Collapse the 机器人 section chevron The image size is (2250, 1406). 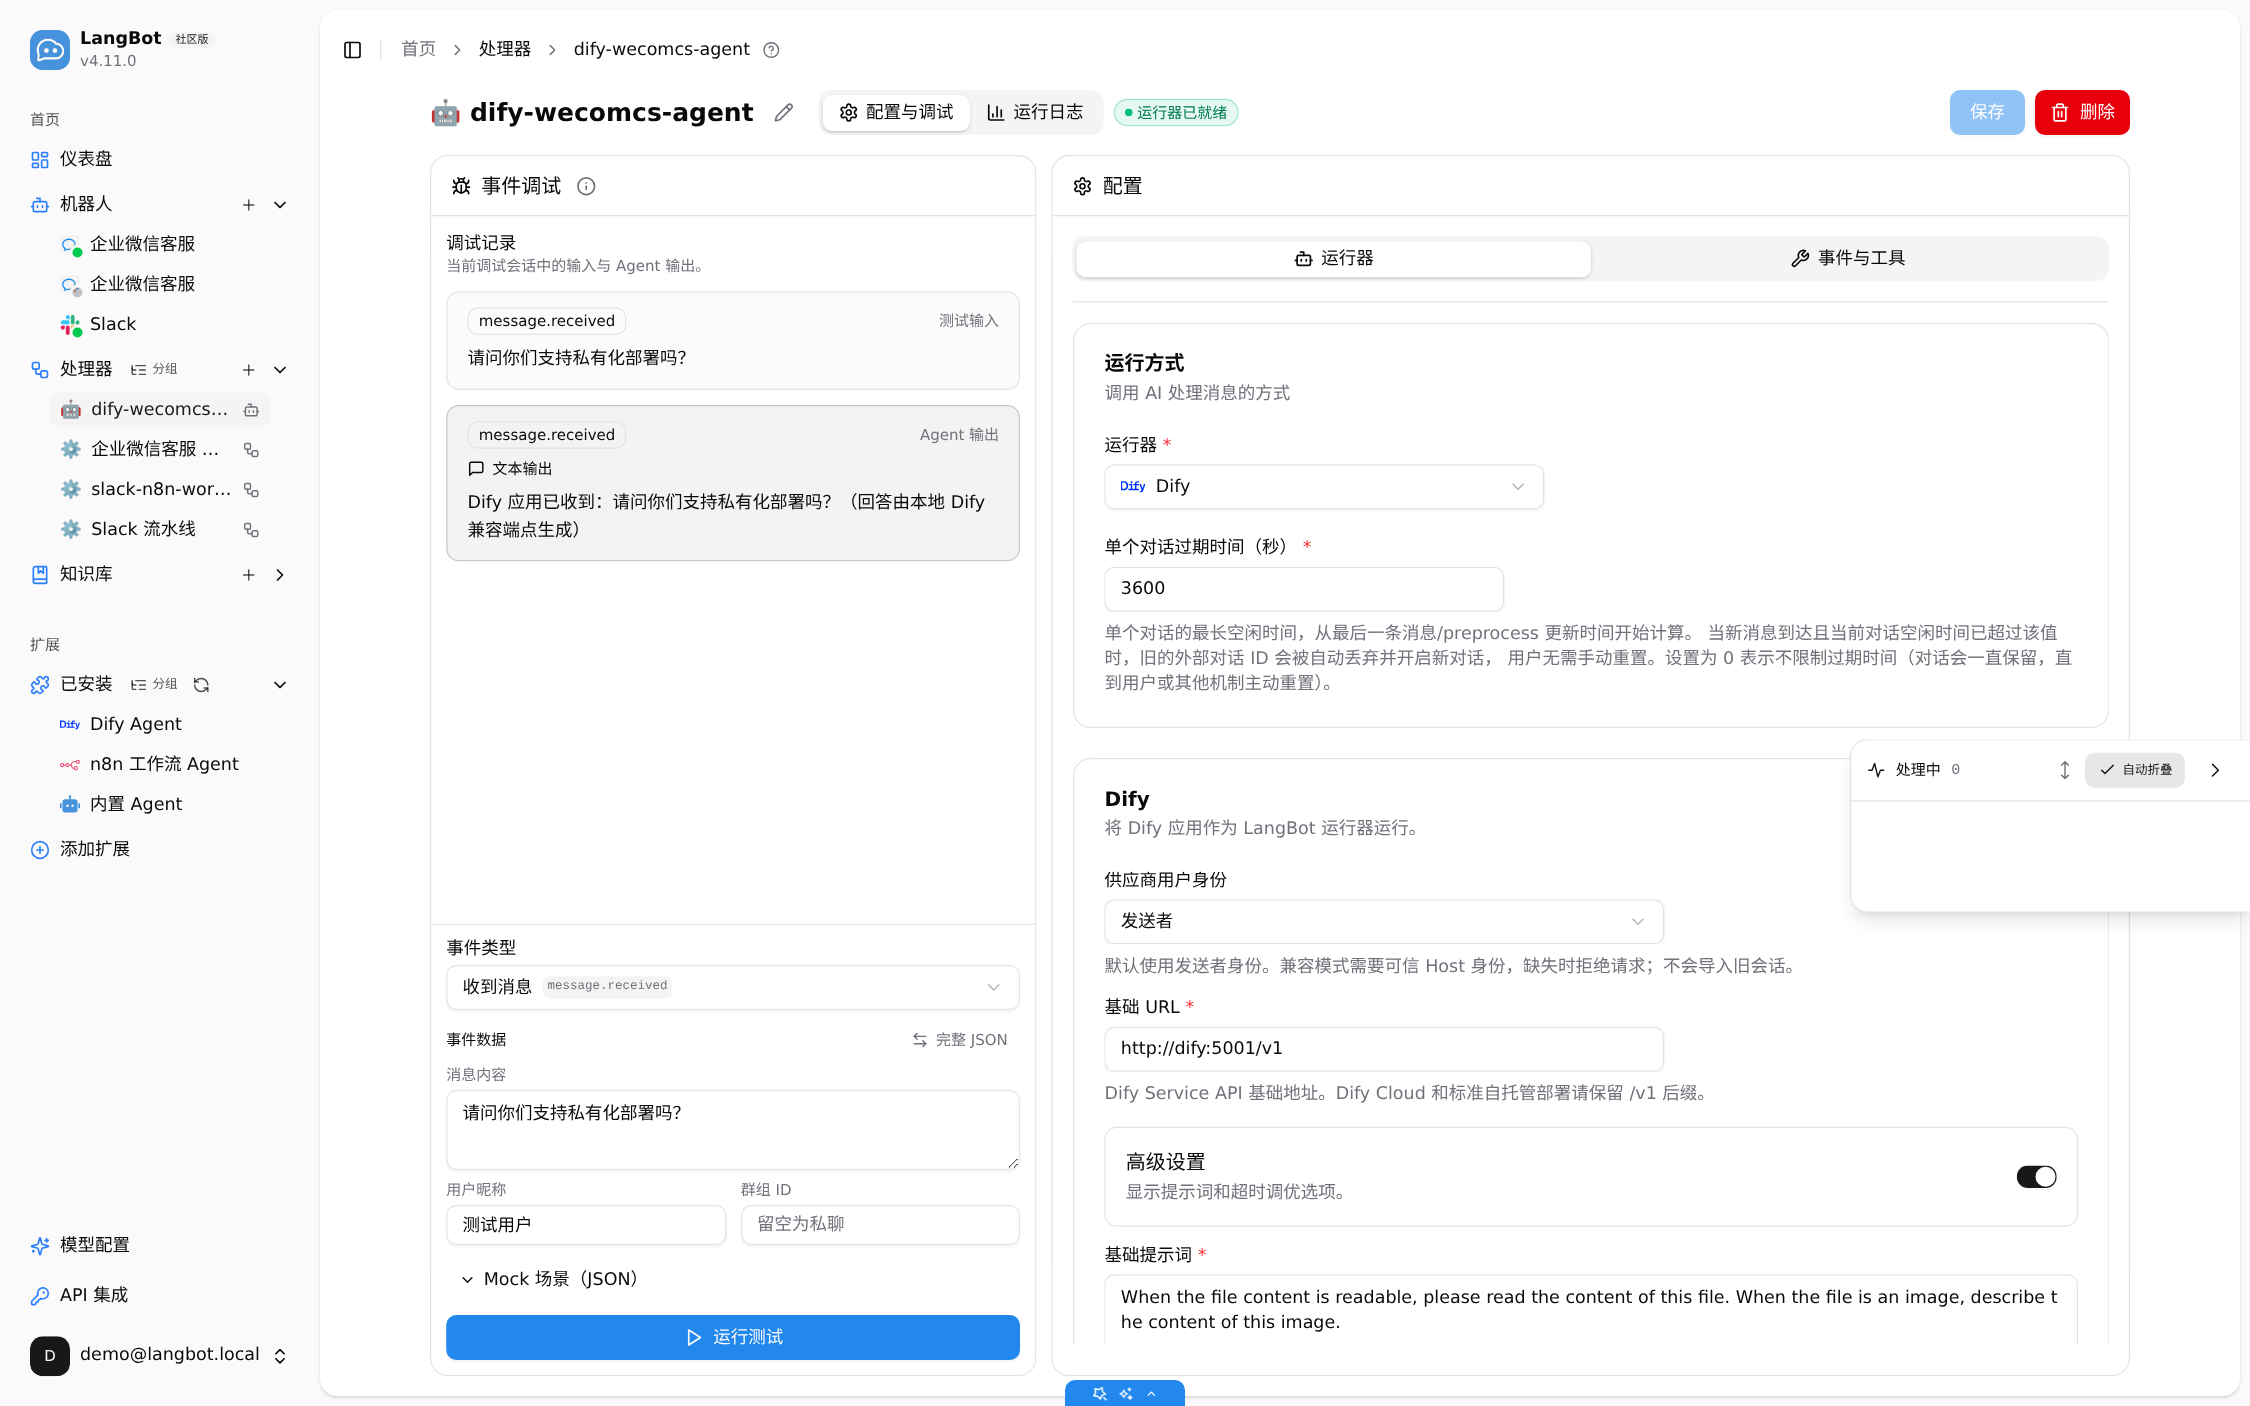point(280,204)
